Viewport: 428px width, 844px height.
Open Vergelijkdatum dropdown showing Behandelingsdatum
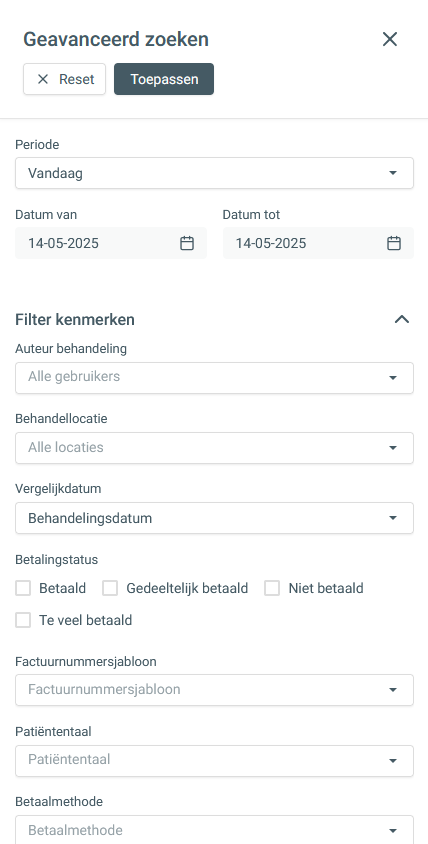(214, 518)
